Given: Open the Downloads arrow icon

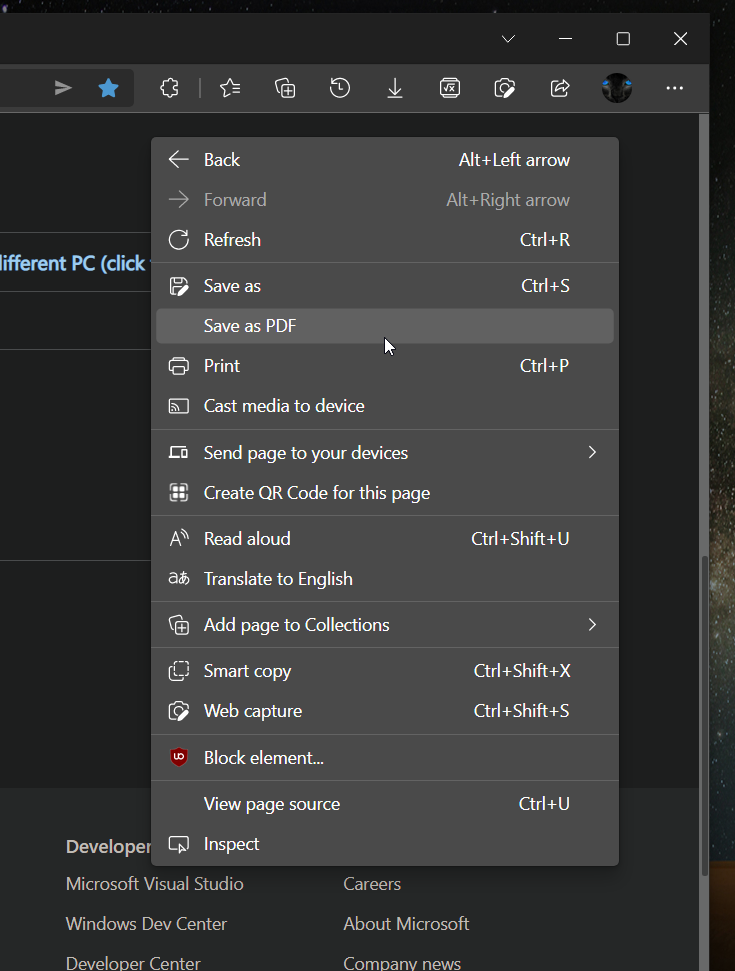Looking at the screenshot, I should pos(395,89).
